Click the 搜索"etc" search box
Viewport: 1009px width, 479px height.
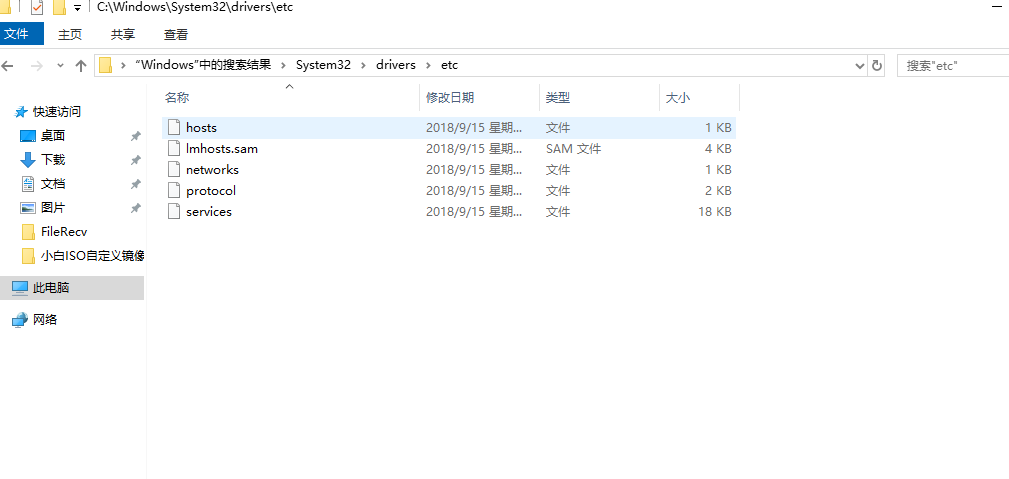pos(953,65)
